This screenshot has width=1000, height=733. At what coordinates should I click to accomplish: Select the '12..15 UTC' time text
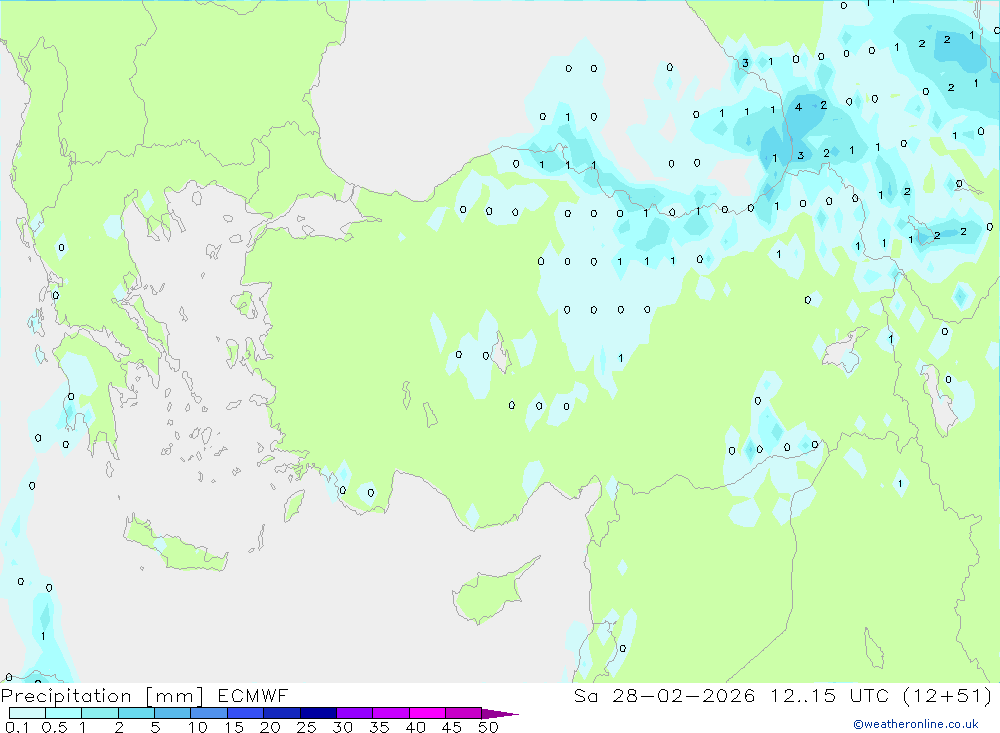(x=830, y=695)
